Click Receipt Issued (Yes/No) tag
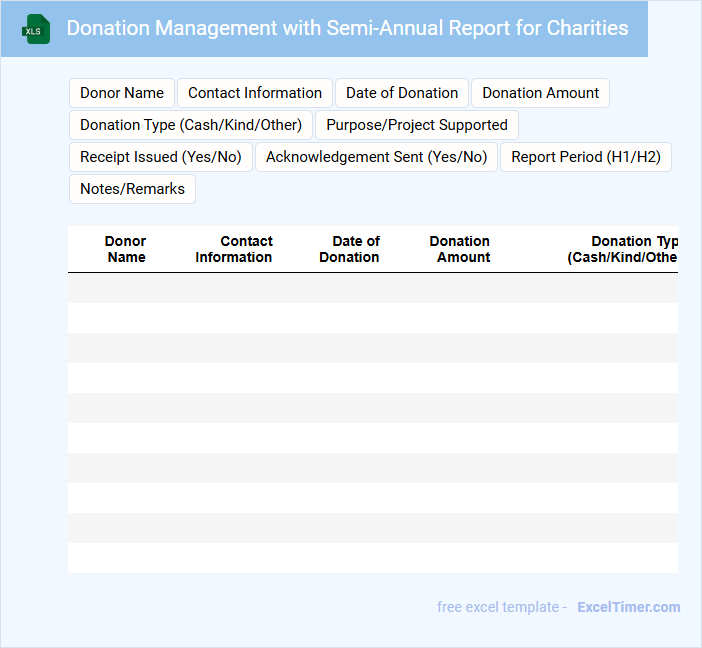The width and height of the screenshot is (702, 648). [x=161, y=157]
